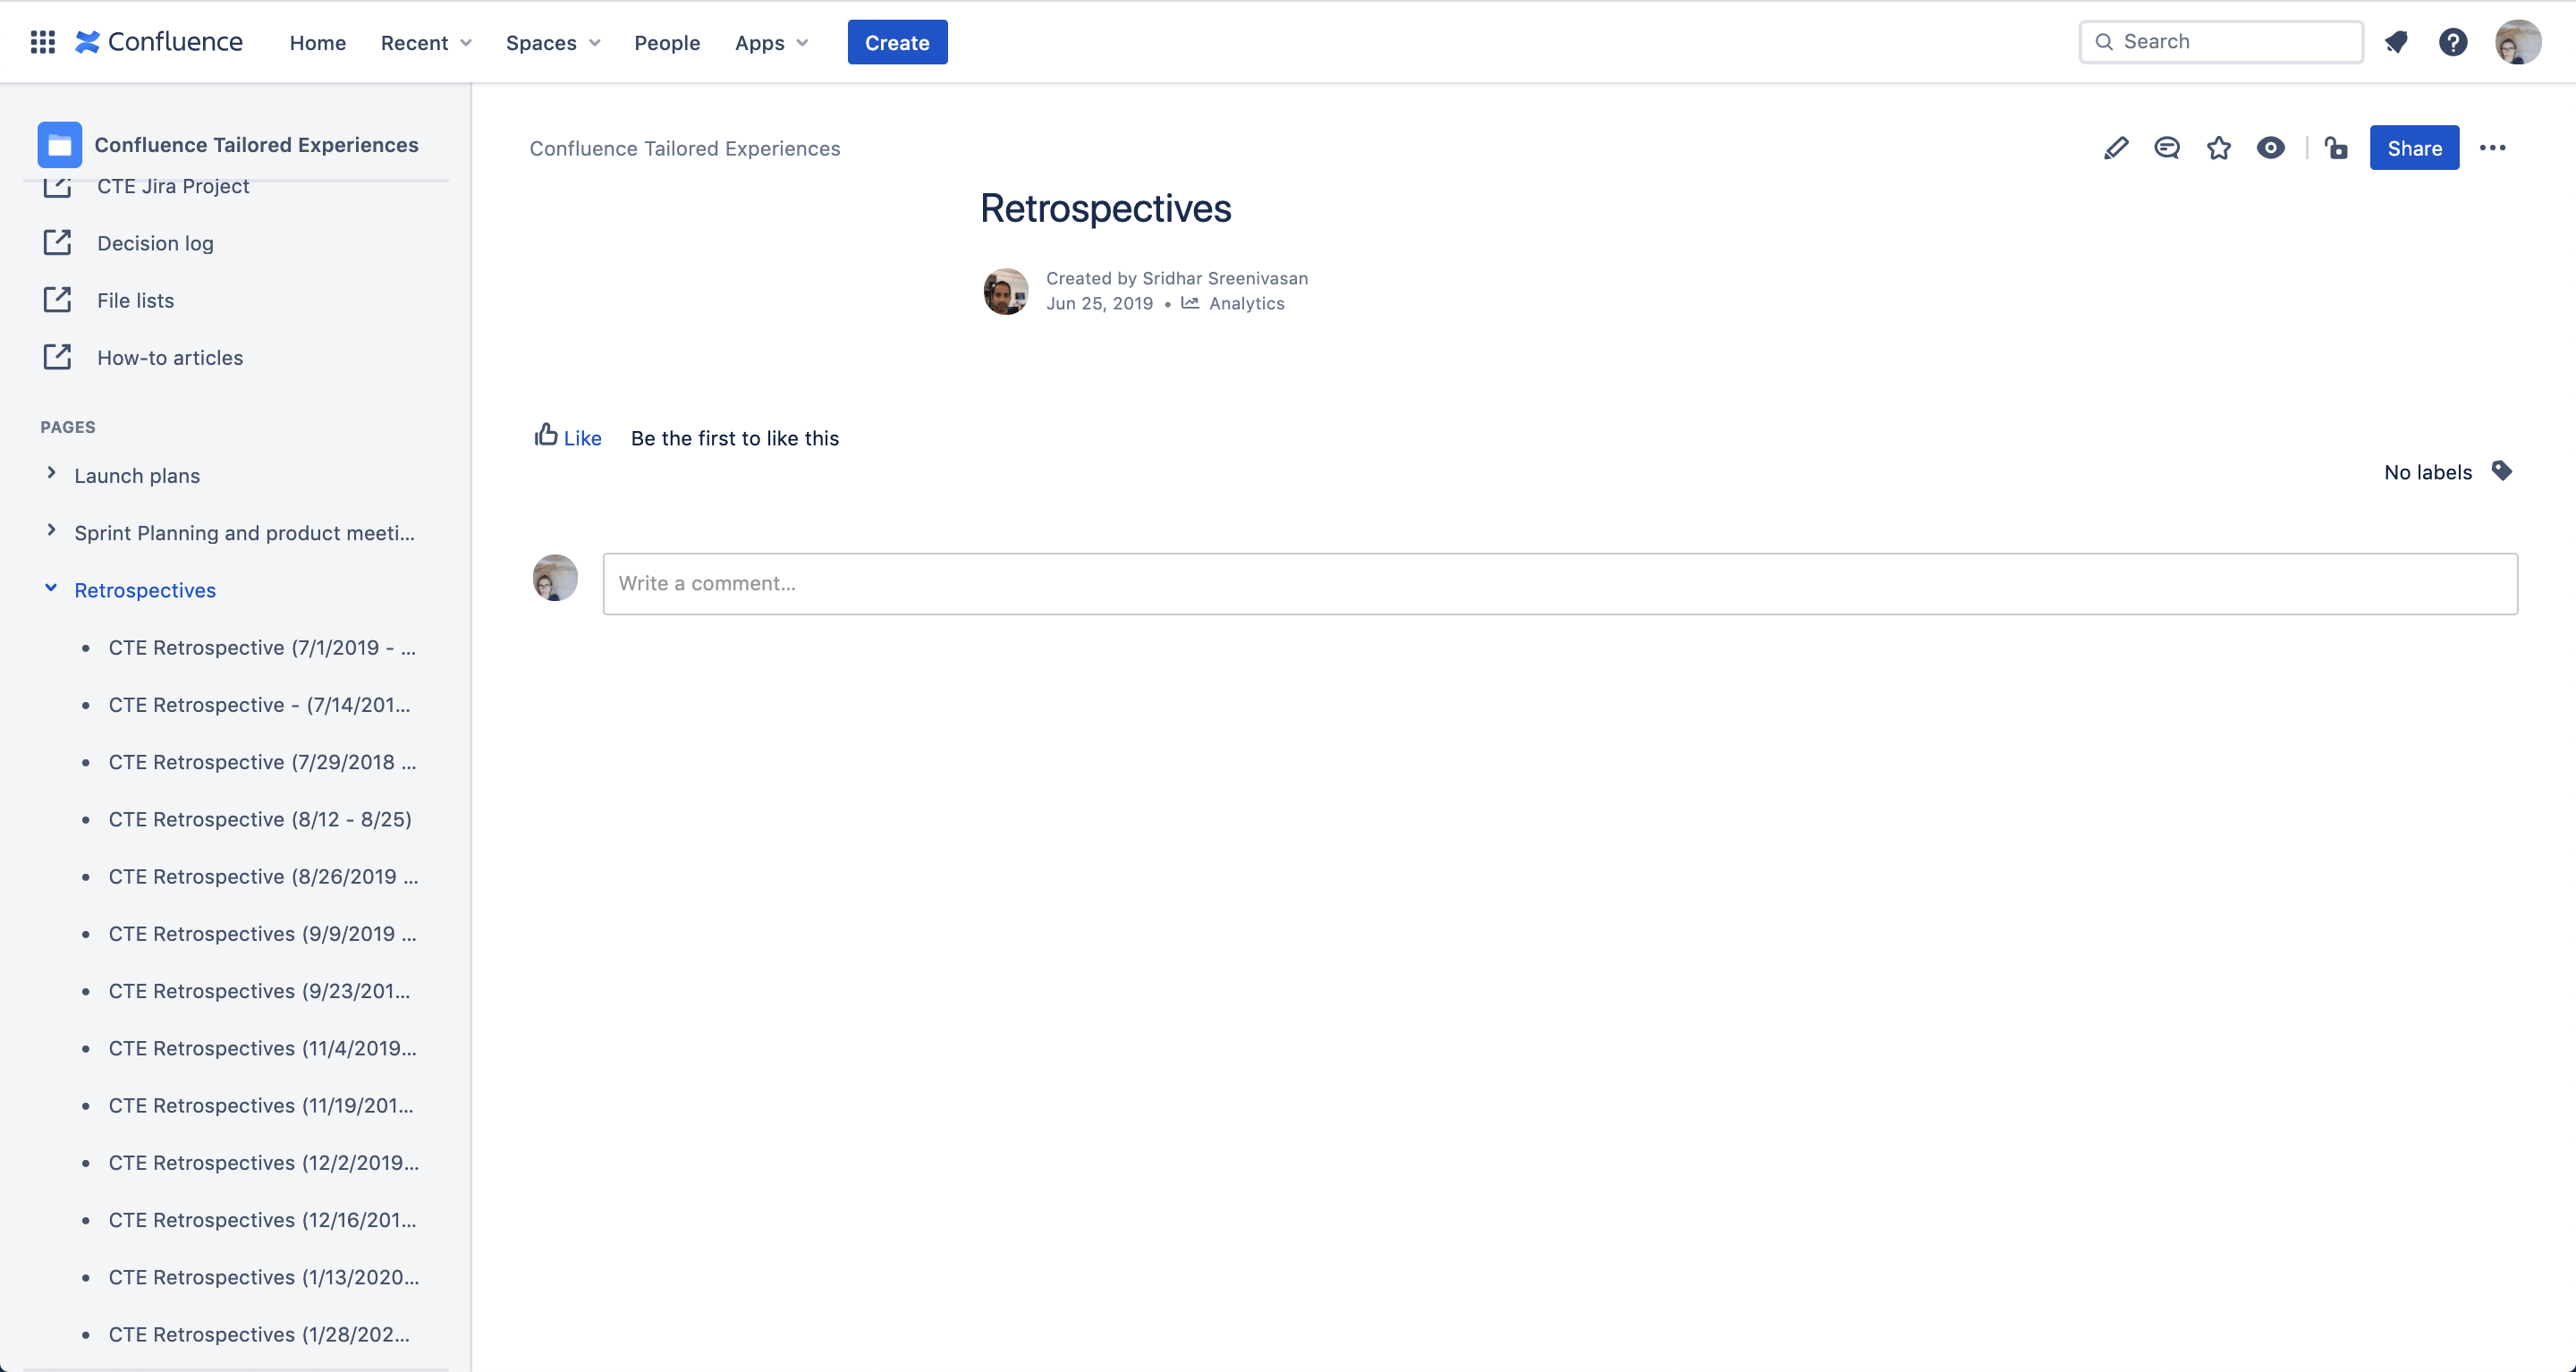Expand the Launch plans tree item
Viewport: 2576px width, 1372px height.
(51, 476)
